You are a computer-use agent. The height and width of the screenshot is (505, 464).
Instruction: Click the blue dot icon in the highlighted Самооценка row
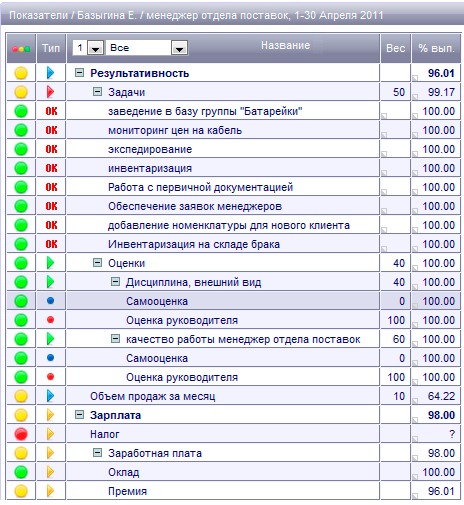51,301
